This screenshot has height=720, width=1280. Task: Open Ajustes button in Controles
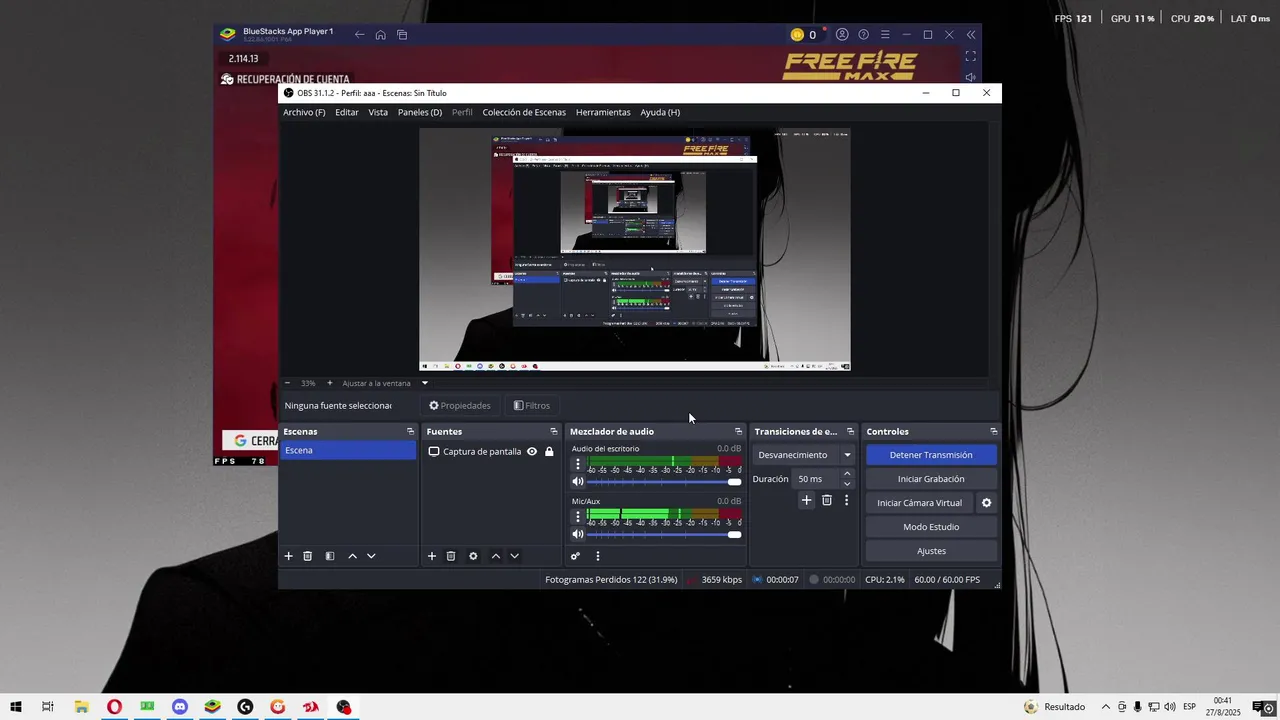931,551
